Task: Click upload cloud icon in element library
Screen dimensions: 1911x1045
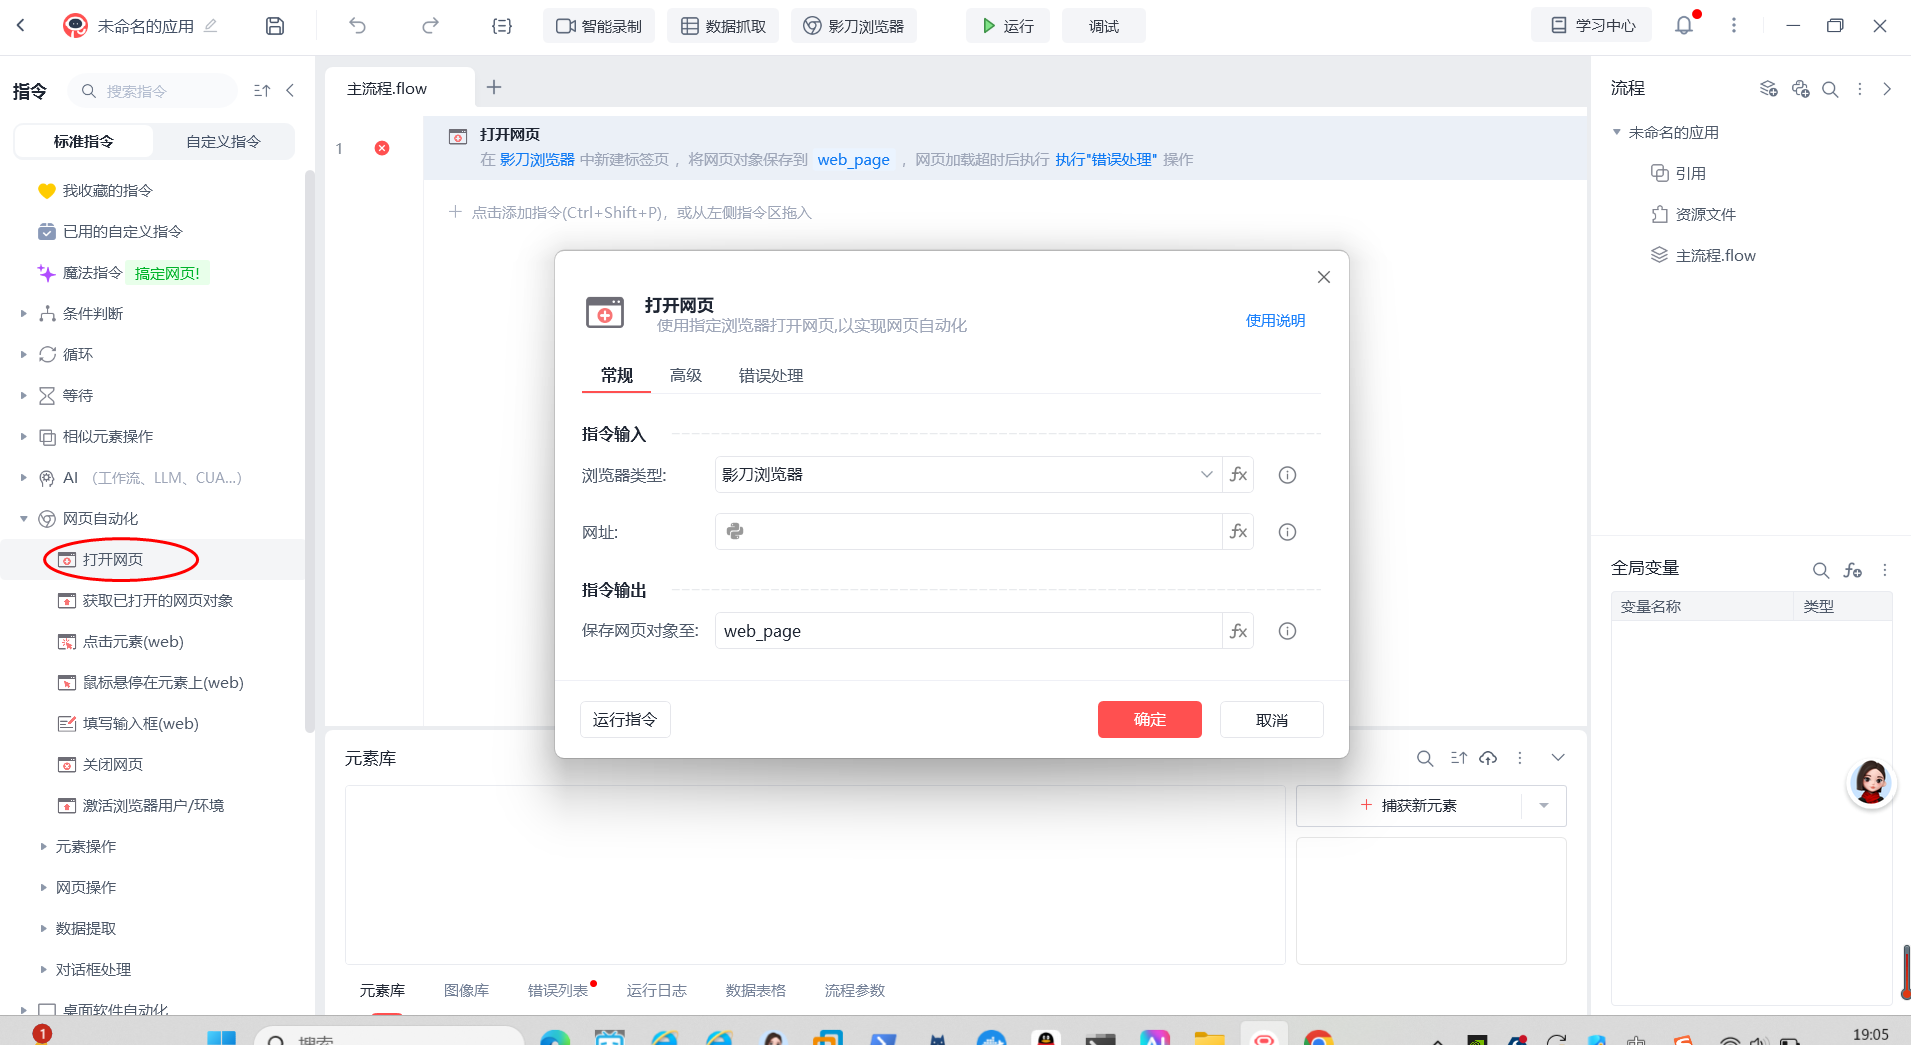Action: click(x=1488, y=758)
